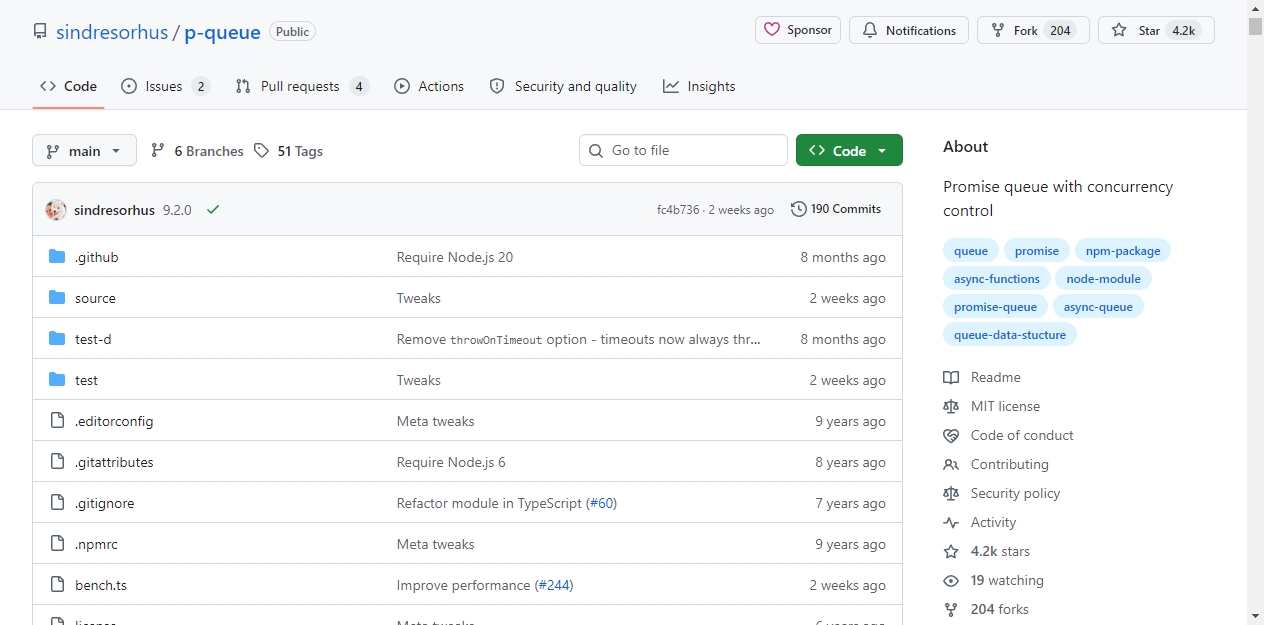The height and width of the screenshot is (625, 1264).
Task: Open the 6 Branches link
Action: 197,151
